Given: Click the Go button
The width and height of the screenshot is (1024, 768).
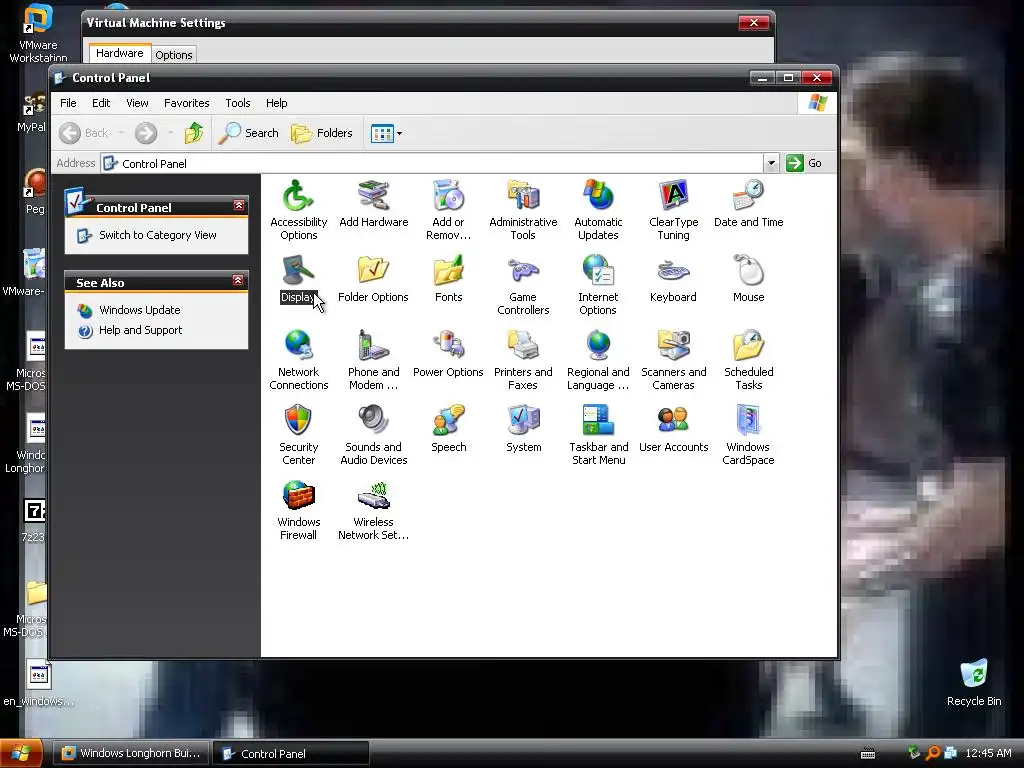Looking at the screenshot, I should click(x=805, y=163).
